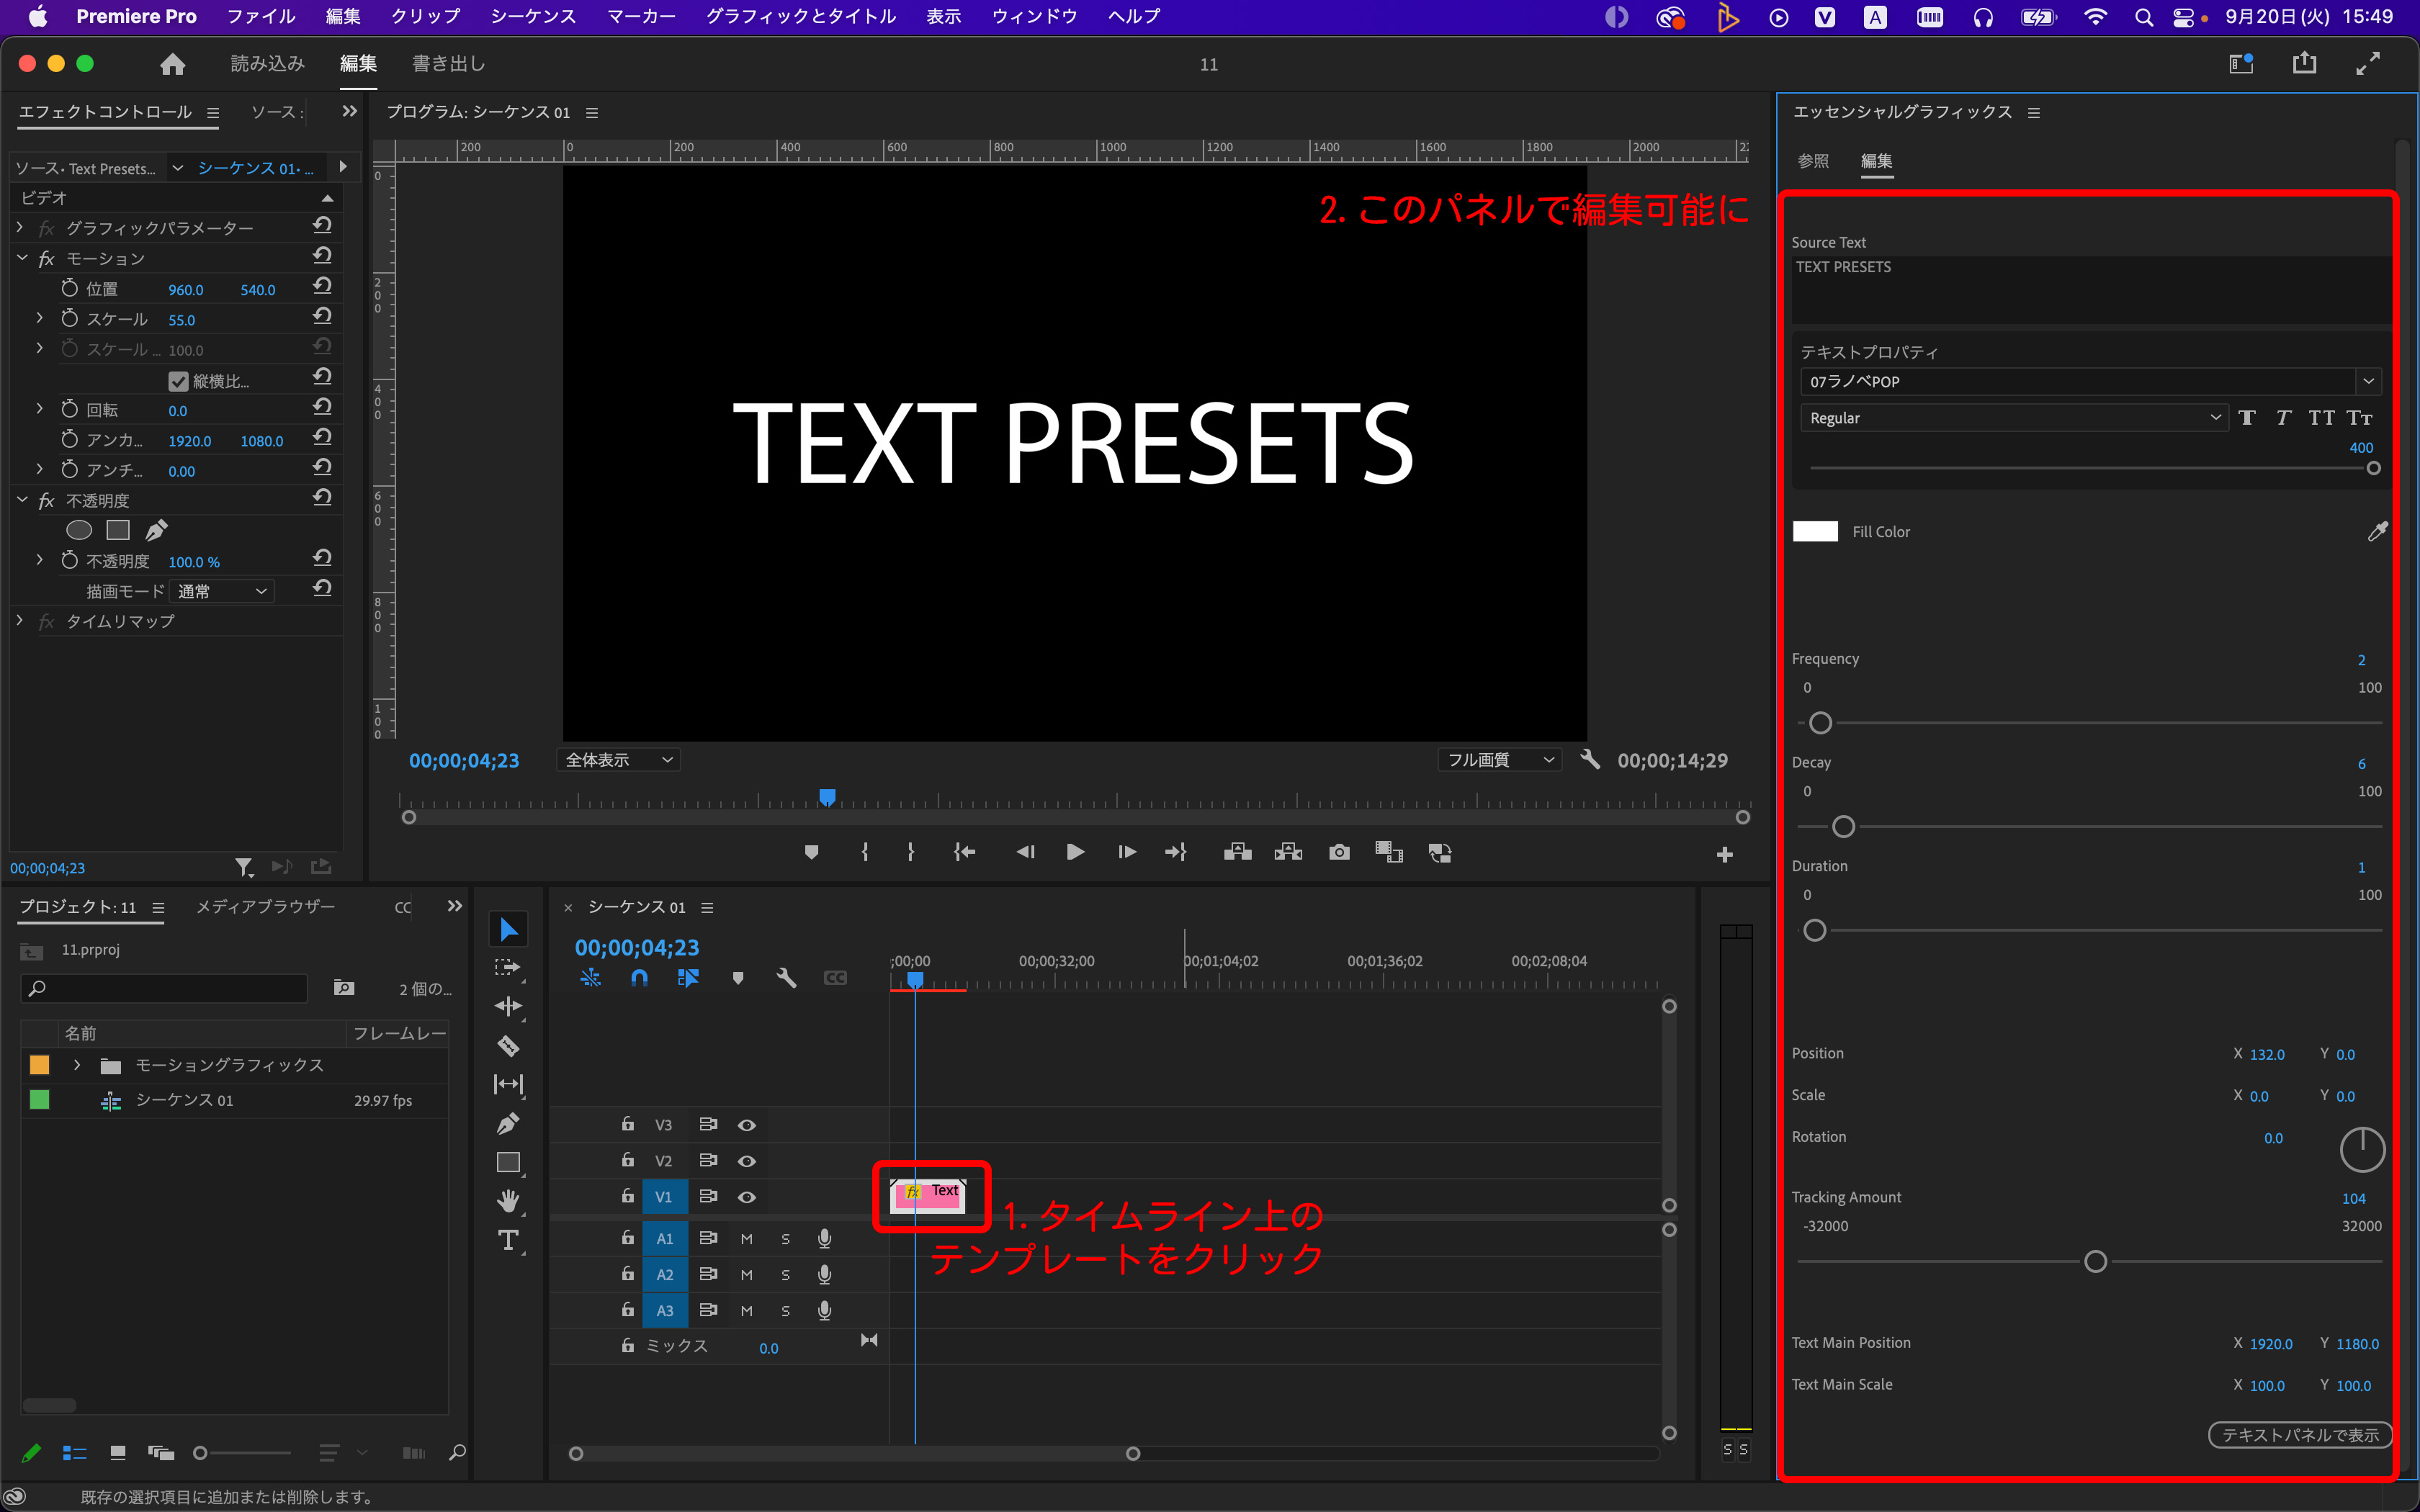The image size is (2420, 1512).
Task: Expand グラフィックパラメーター section
Action: tap(20, 228)
